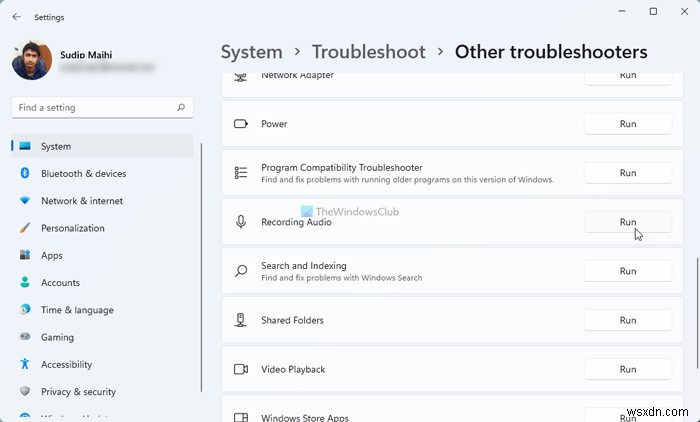Open Time & language settings
The image size is (700, 422).
pos(77,310)
